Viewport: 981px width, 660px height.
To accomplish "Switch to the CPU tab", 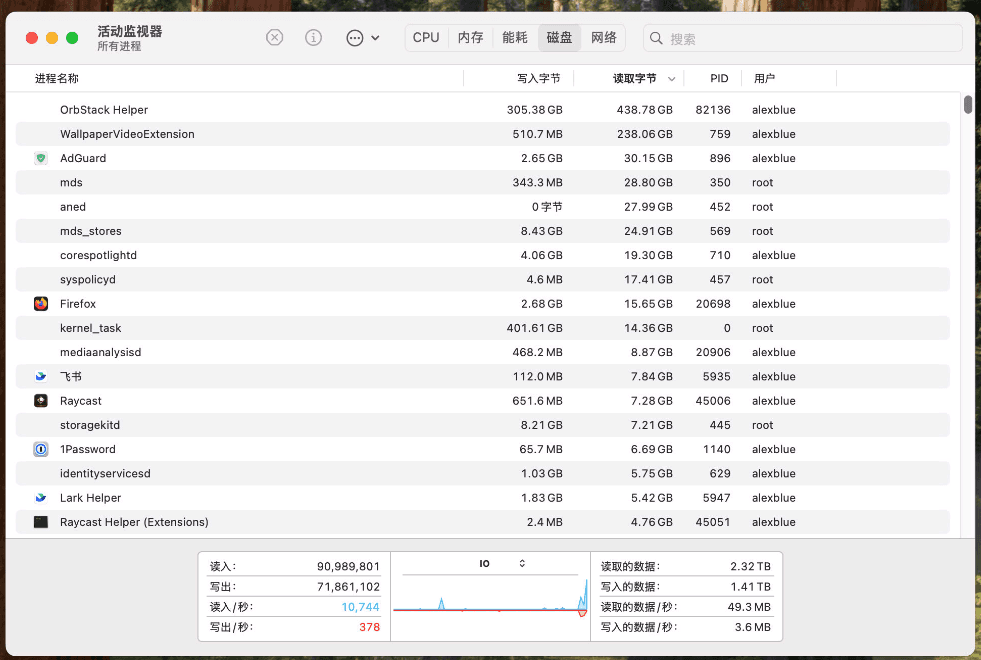I will point(426,38).
